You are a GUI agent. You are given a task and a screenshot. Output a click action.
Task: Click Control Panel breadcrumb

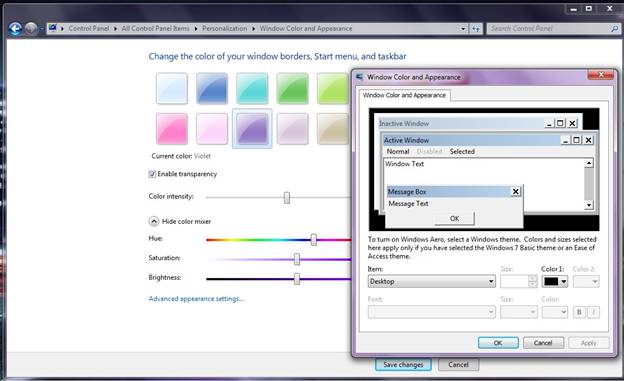[89, 29]
